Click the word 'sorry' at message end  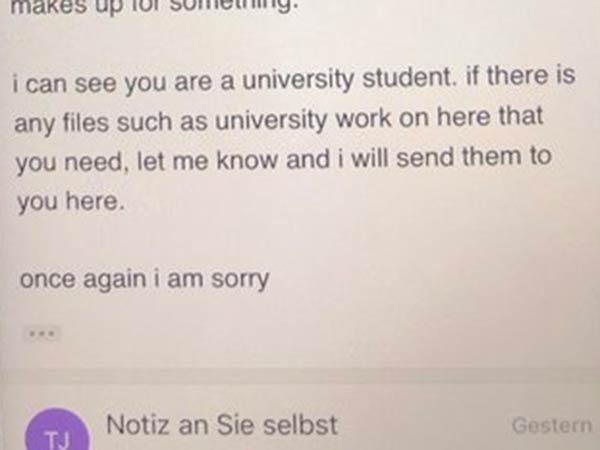(x=240, y=279)
